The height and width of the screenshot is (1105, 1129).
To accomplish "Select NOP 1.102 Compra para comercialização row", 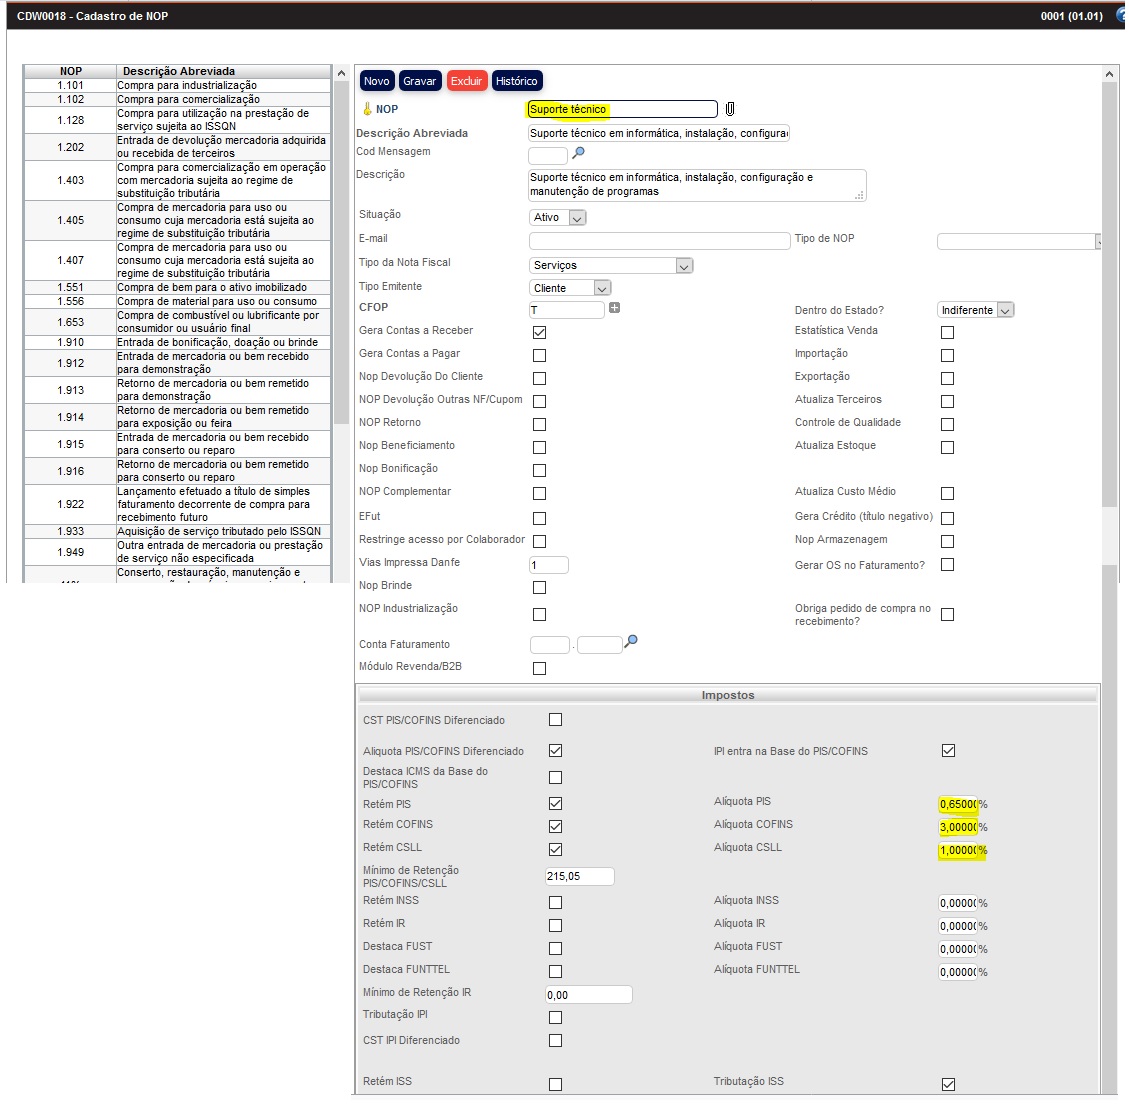I will pos(177,99).
